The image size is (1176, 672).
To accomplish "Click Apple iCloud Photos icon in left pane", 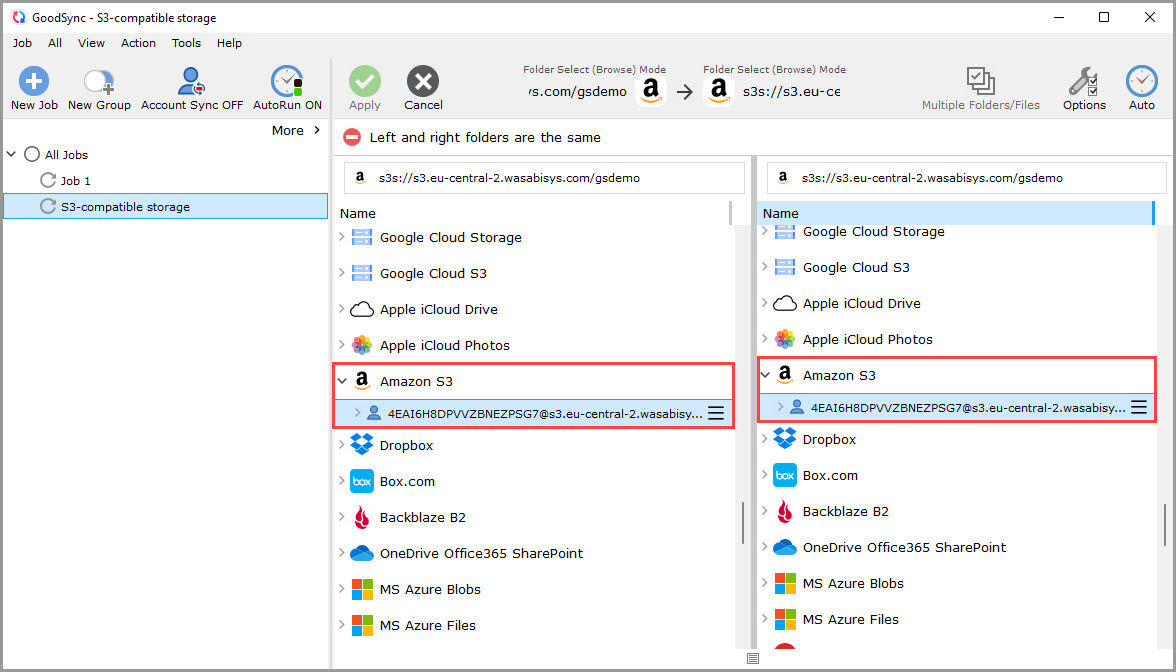I will point(362,345).
